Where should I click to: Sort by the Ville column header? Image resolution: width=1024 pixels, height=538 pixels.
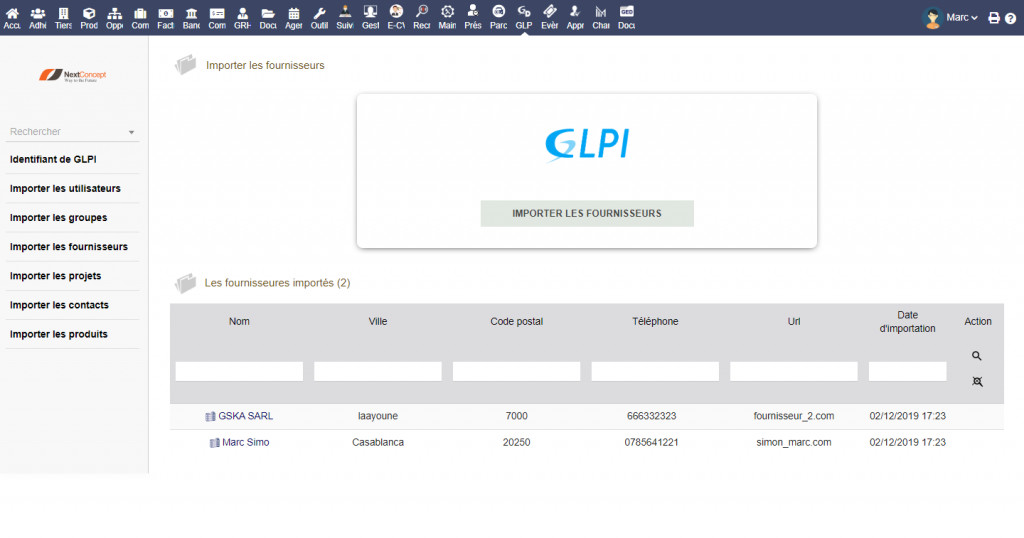(x=377, y=321)
